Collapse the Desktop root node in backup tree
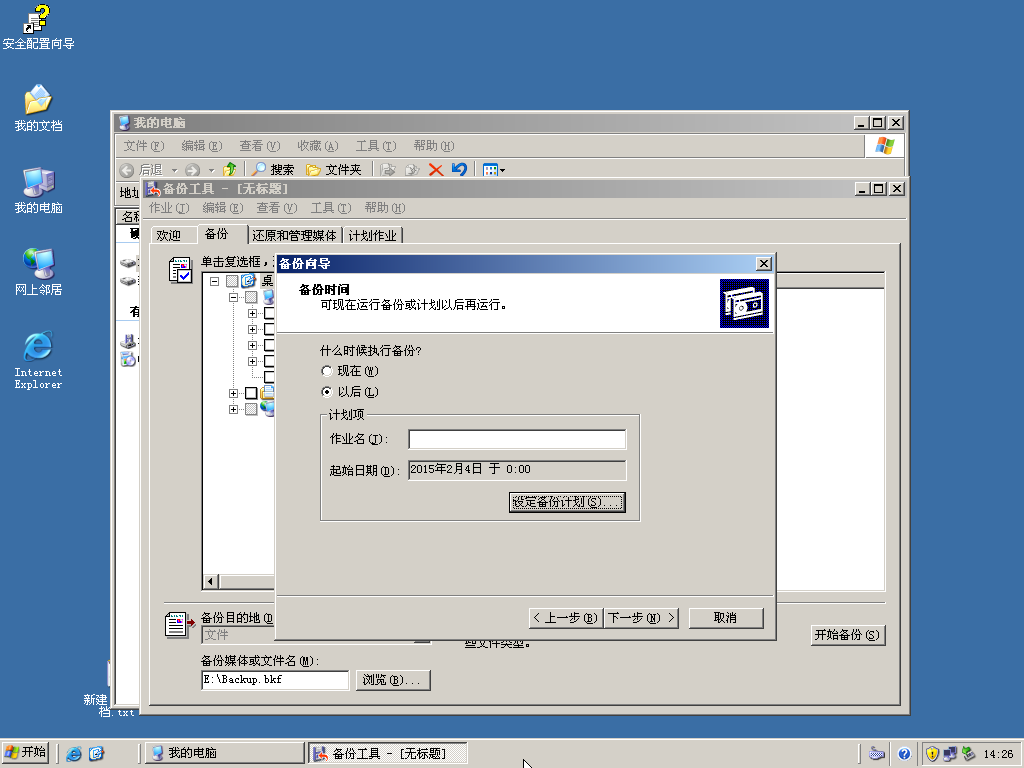 (214, 281)
